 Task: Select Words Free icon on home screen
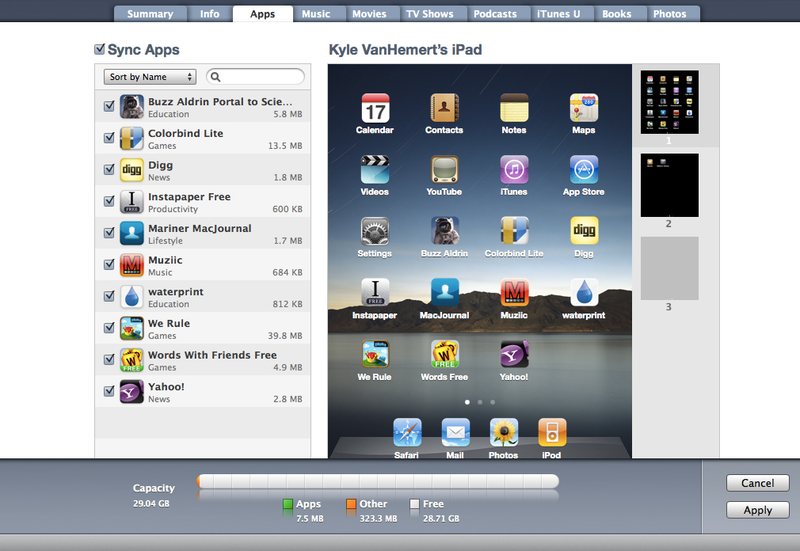(x=444, y=355)
